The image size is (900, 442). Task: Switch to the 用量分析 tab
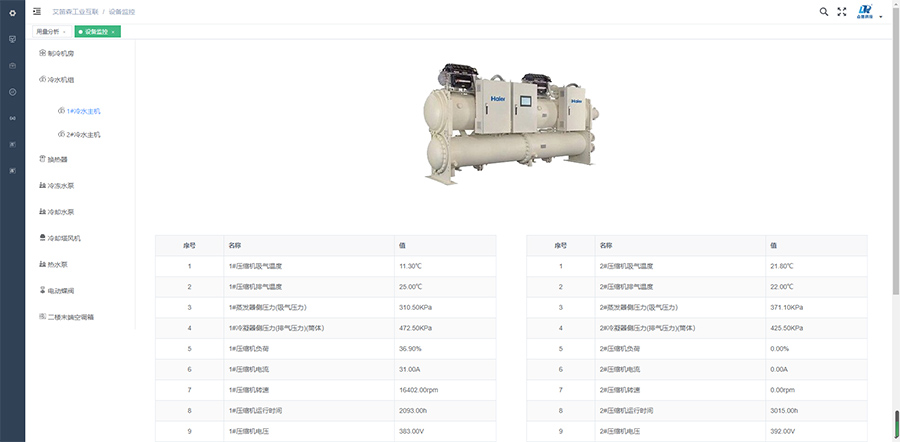pyautogui.click(x=47, y=32)
